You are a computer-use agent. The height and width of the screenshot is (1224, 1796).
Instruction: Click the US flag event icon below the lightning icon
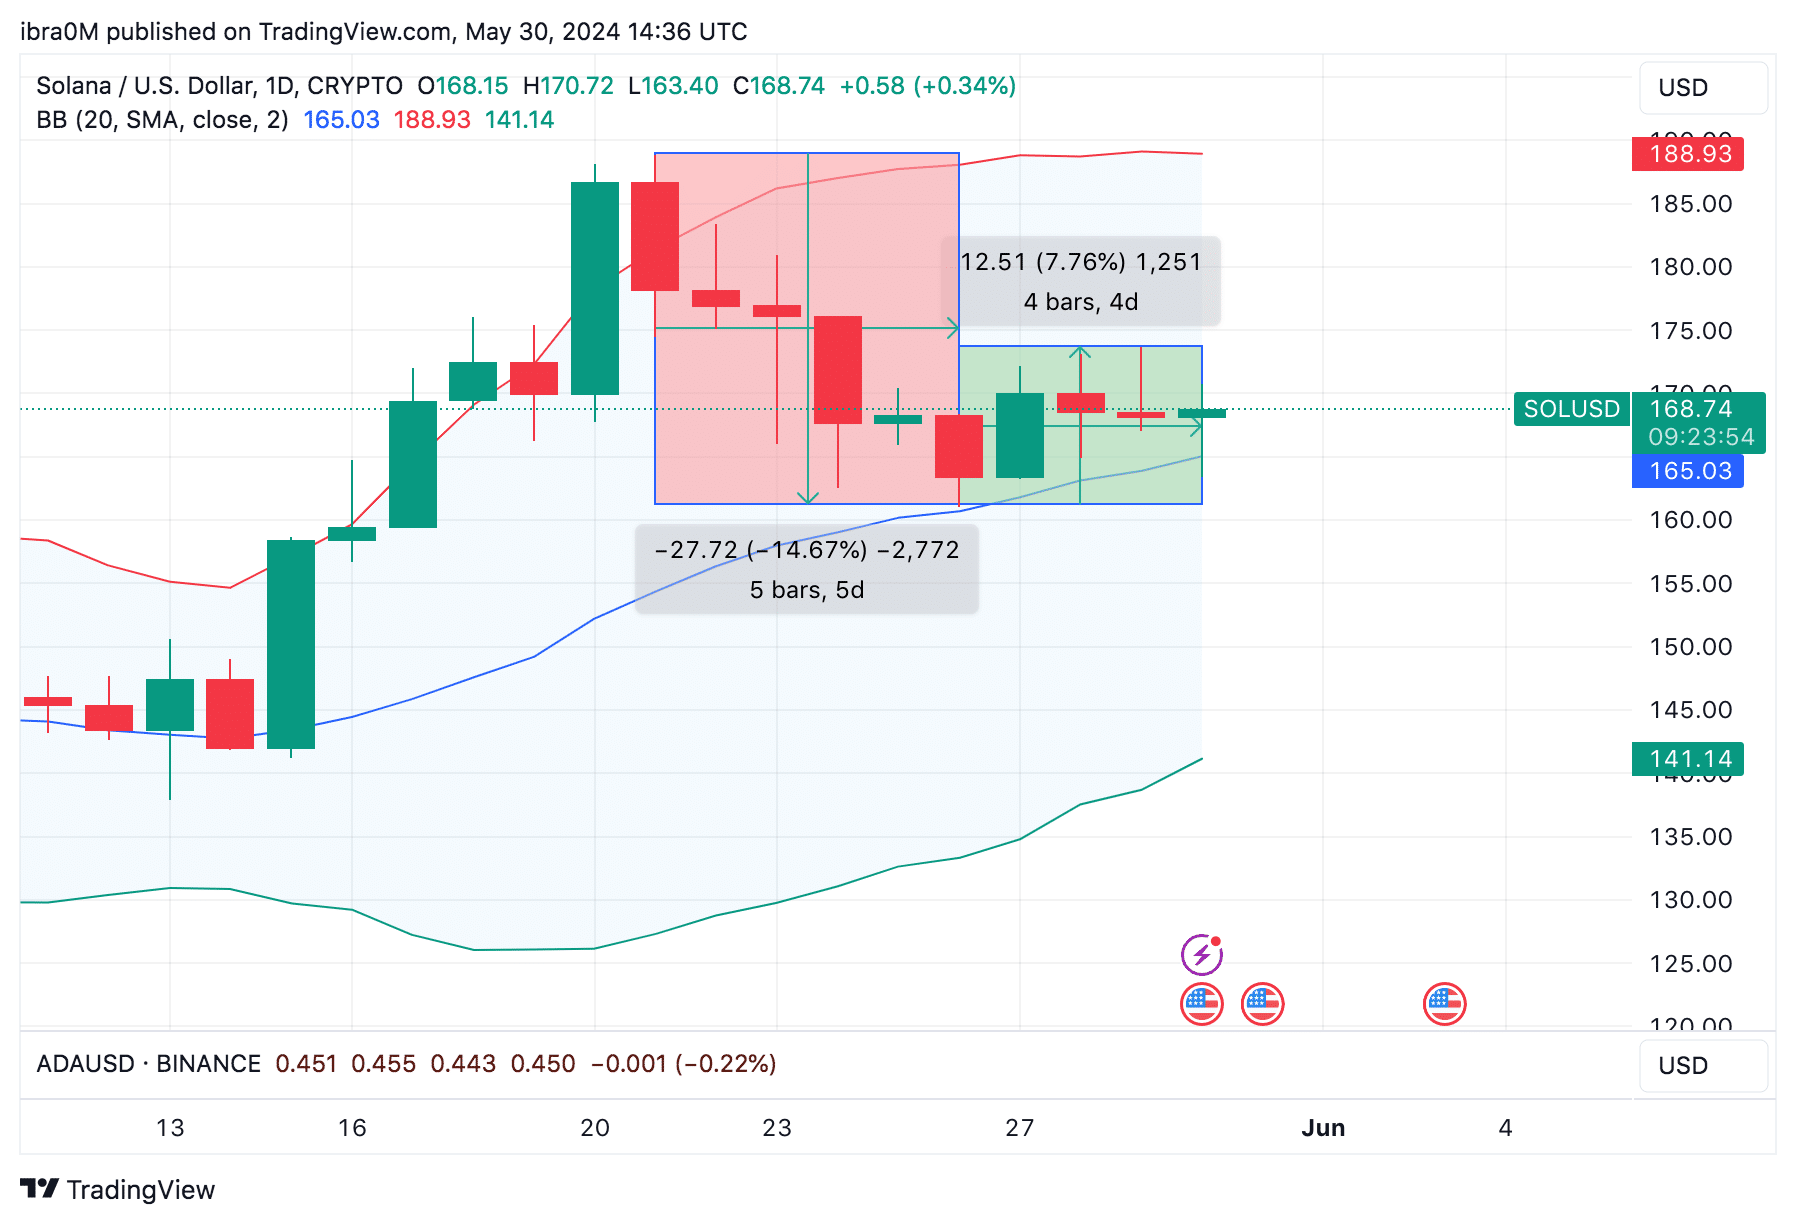1202,1004
